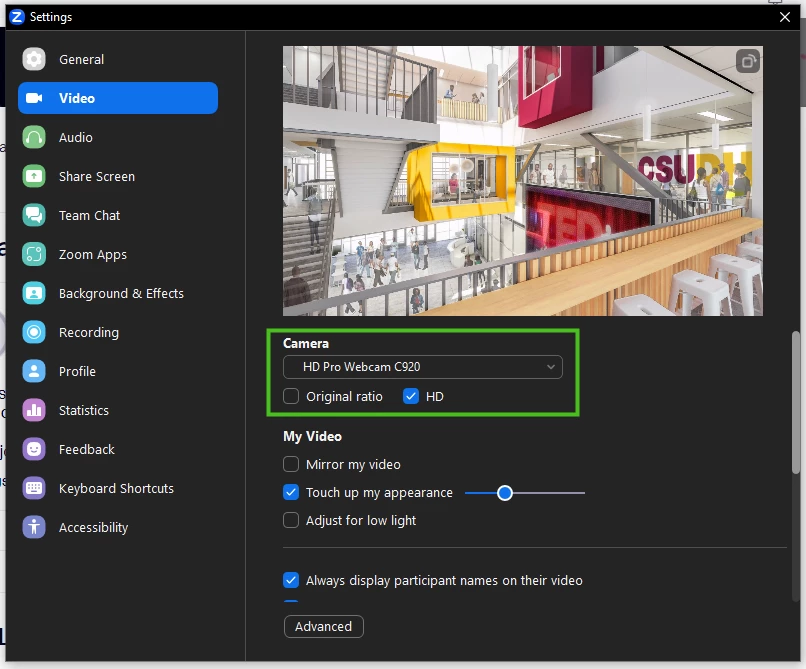The image size is (806, 669).
Task: Click the Background & Effects icon
Action: pyautogui.click(x=34, y=293)
